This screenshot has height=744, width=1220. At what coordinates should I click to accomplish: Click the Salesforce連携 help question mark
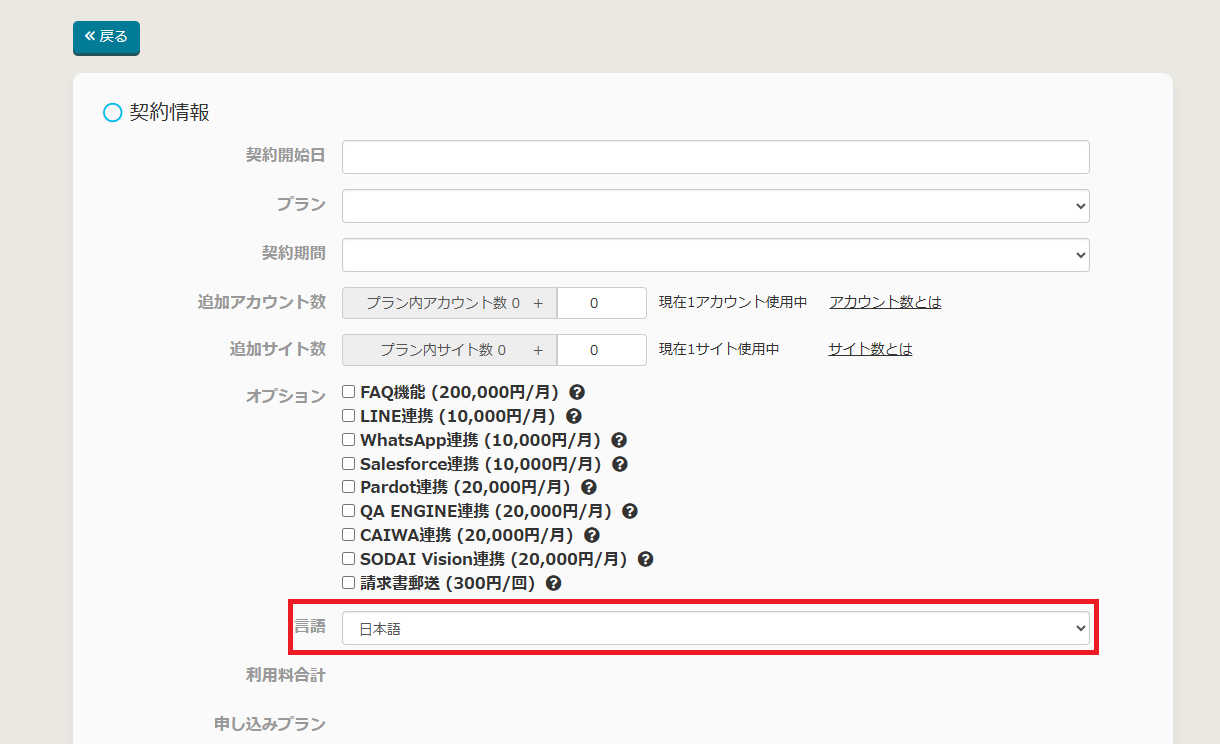(x=620, y=464)
